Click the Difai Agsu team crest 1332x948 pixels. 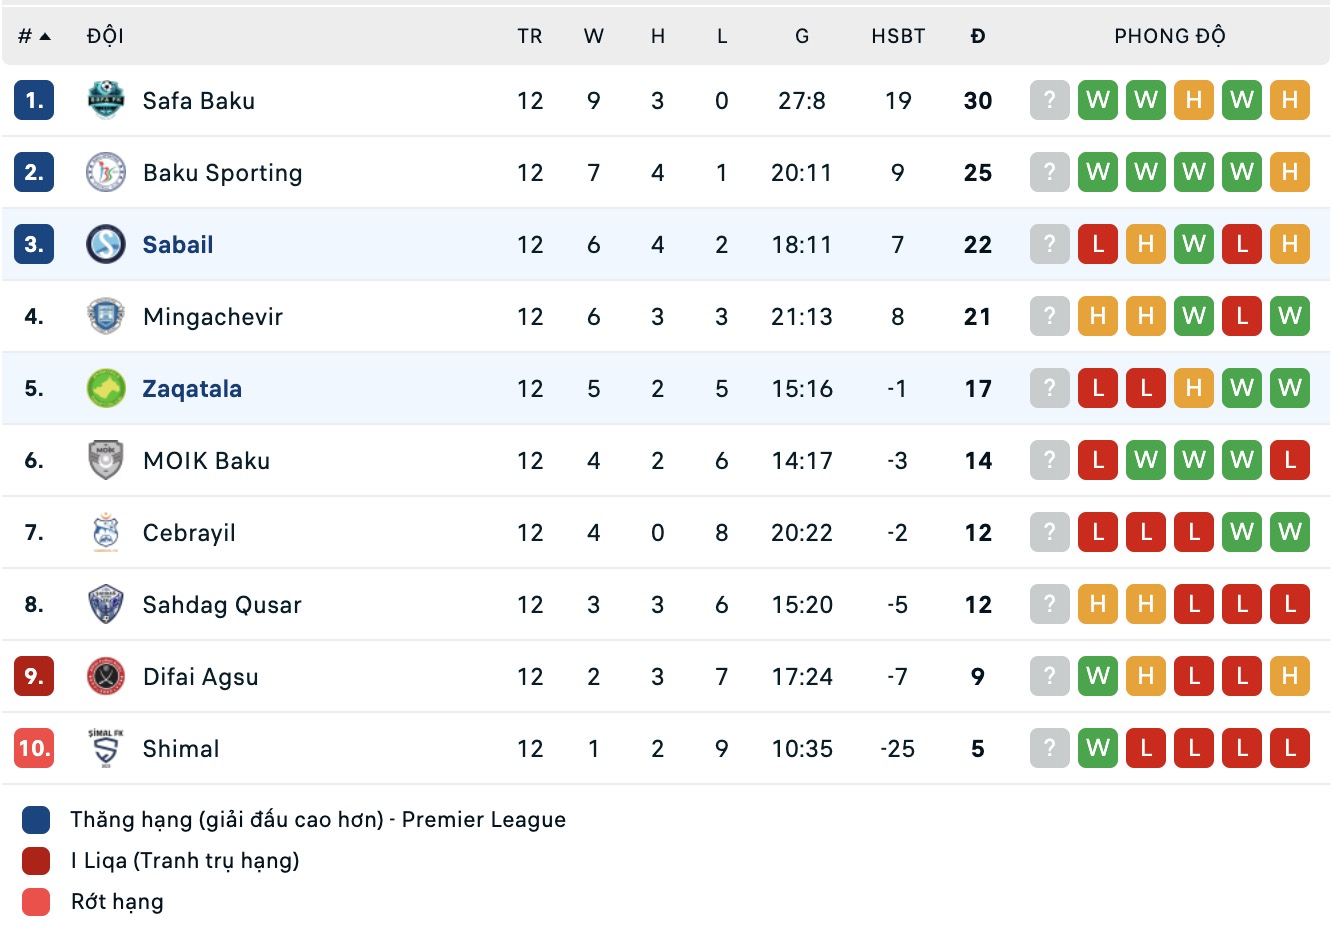(x=105, y=676)
